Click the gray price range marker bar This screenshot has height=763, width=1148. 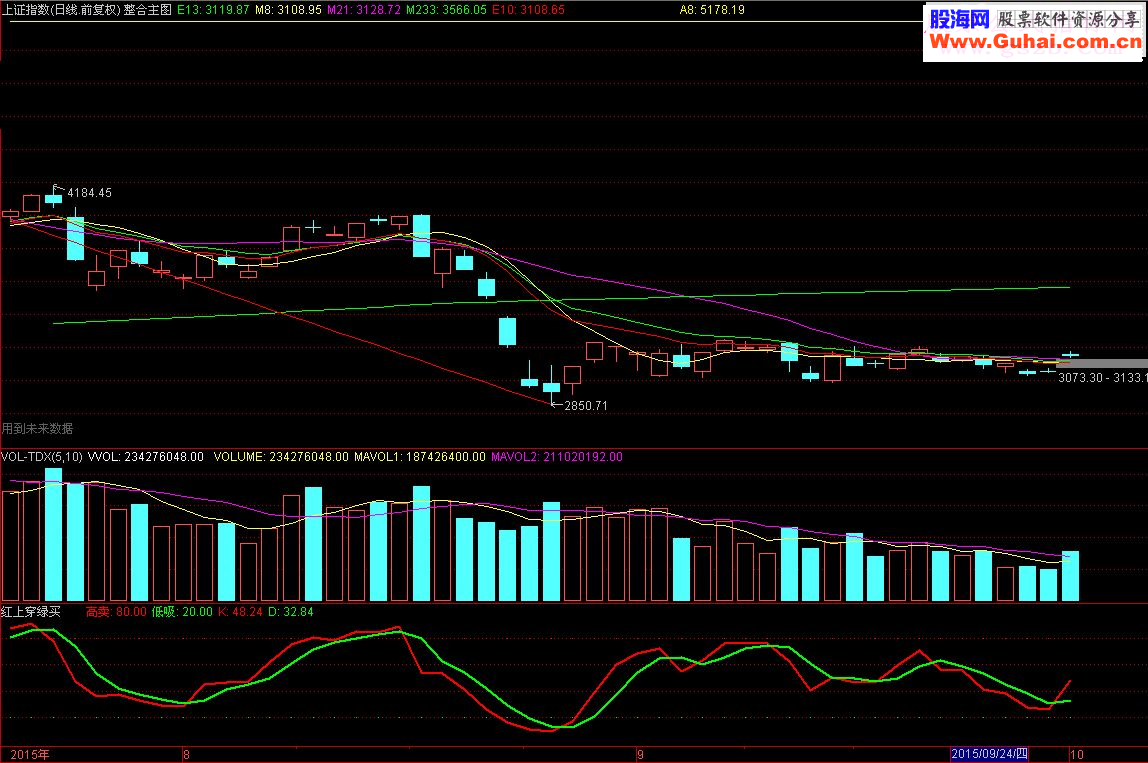coord(1102,363)
